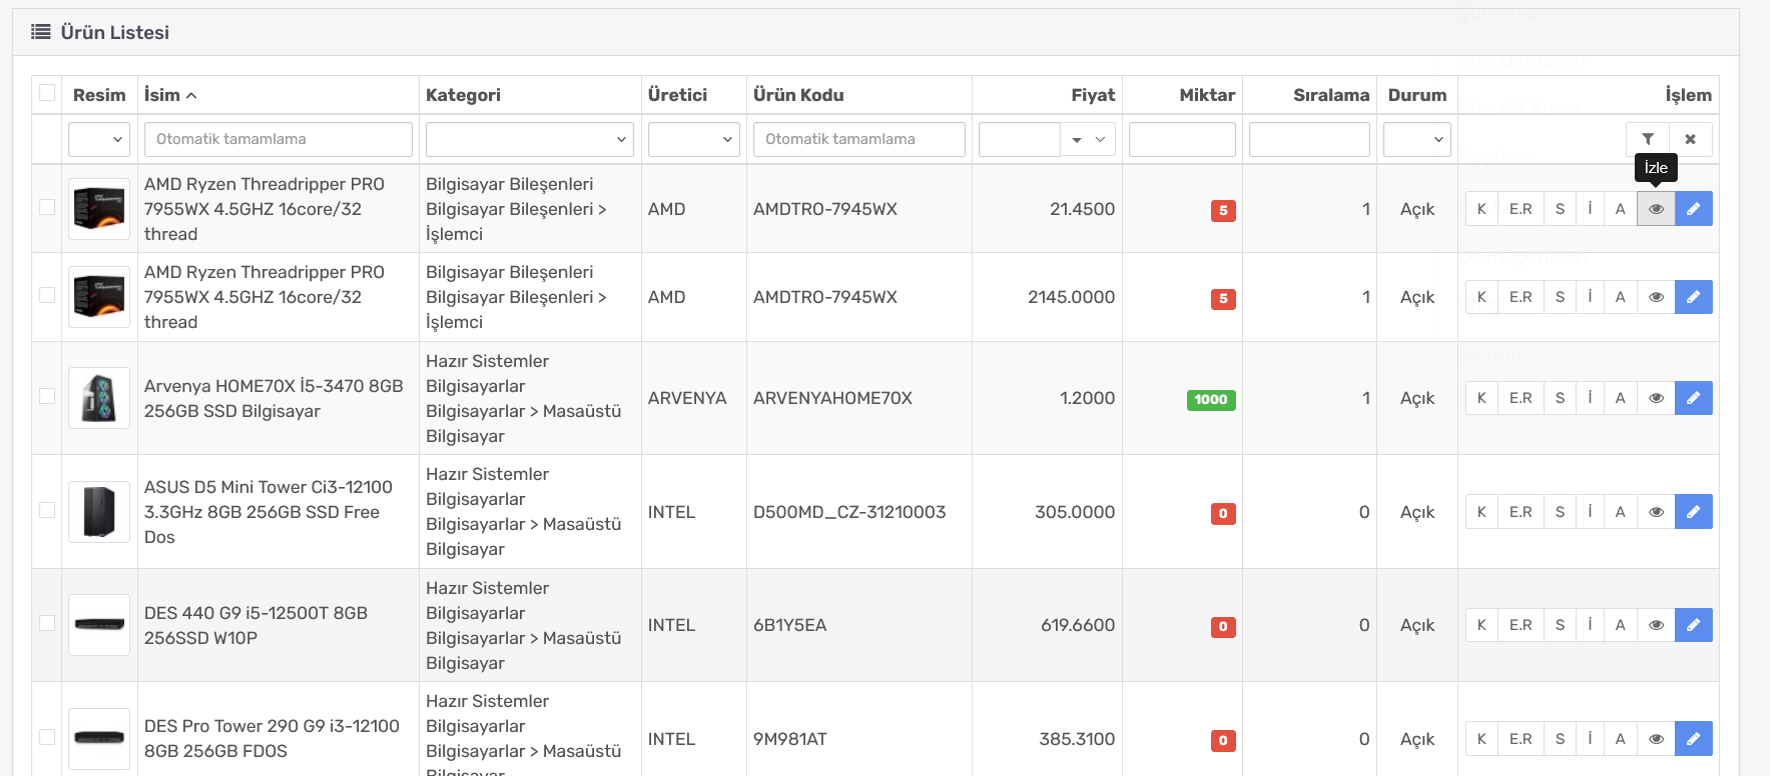Open the Kategori filter dropdown
Viewport: 1770px width, 776px height.
529,139
